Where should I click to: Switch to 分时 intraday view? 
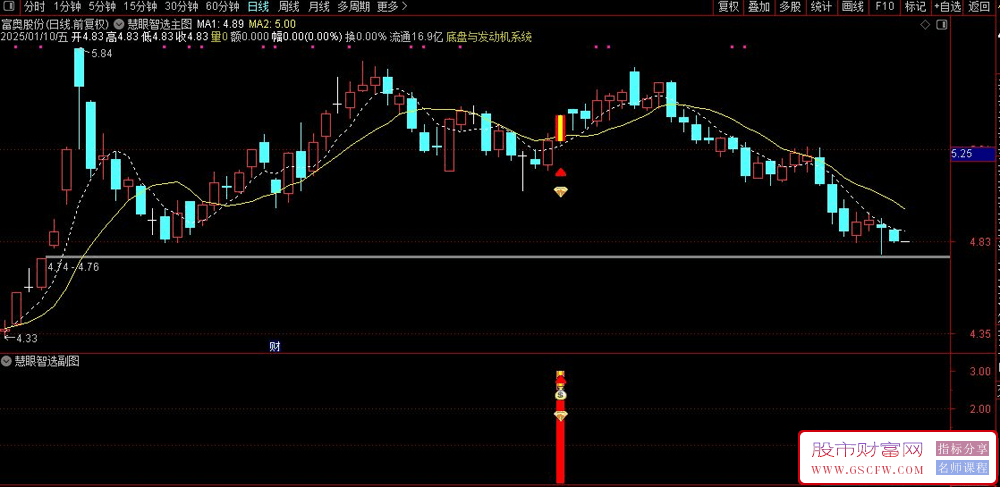tap(34, 7)
